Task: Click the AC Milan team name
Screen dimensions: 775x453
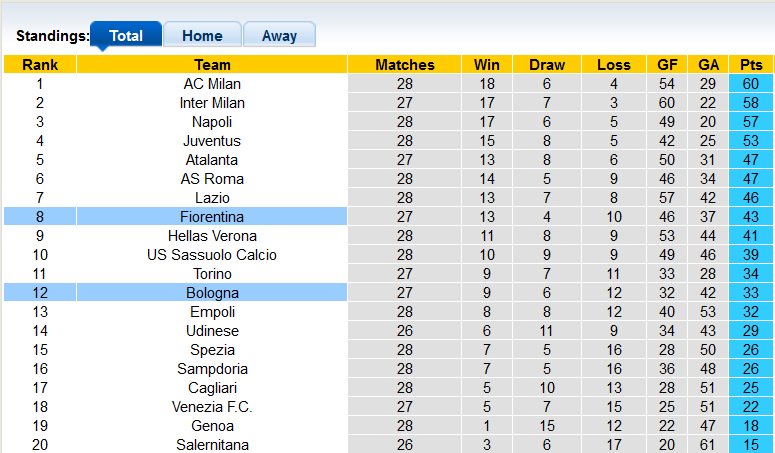Action: (212, 84)
